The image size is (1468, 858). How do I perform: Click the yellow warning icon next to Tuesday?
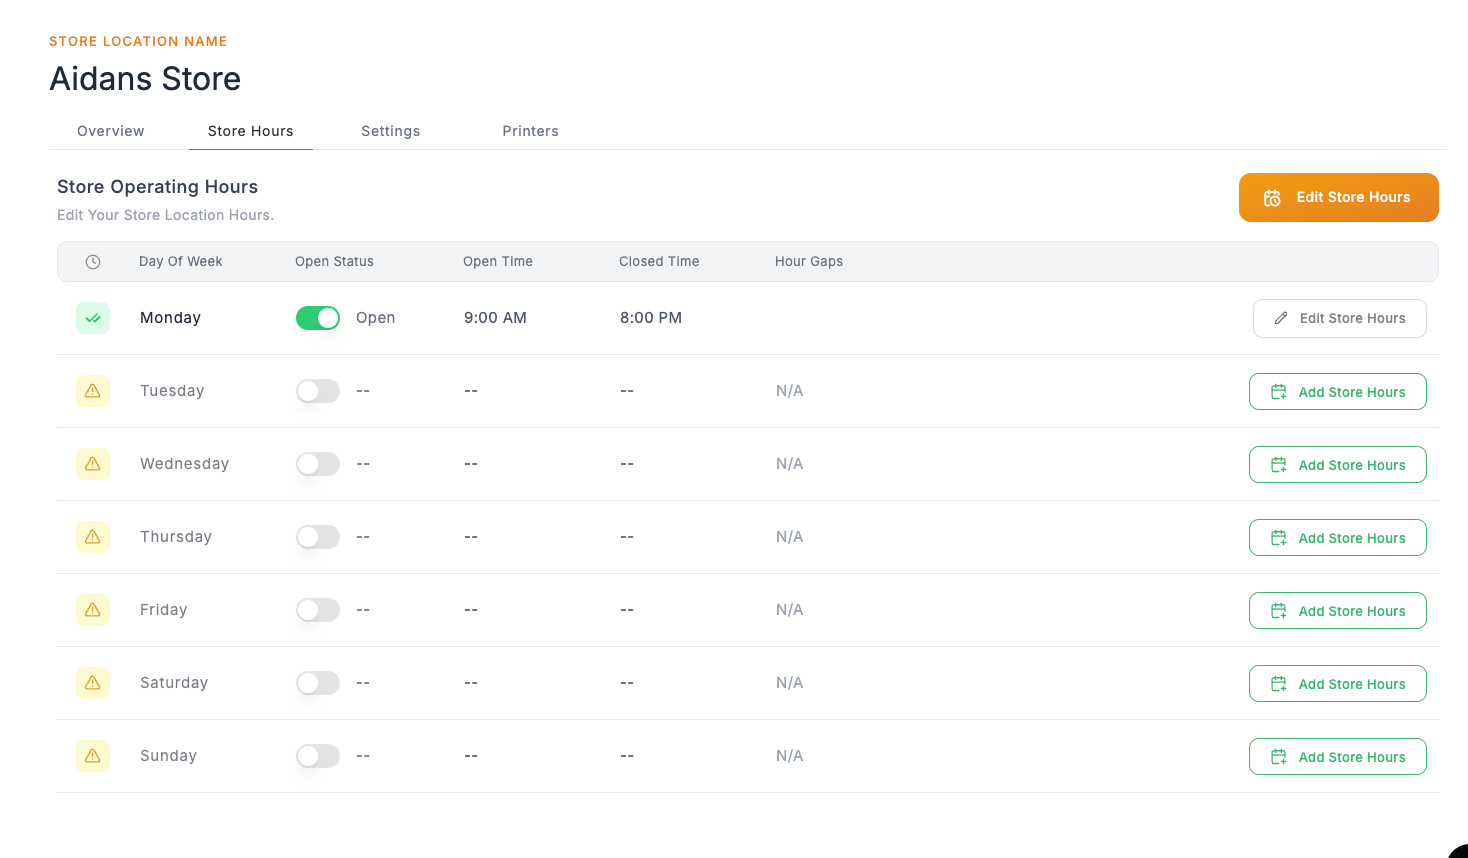click(x=93, y=390)
